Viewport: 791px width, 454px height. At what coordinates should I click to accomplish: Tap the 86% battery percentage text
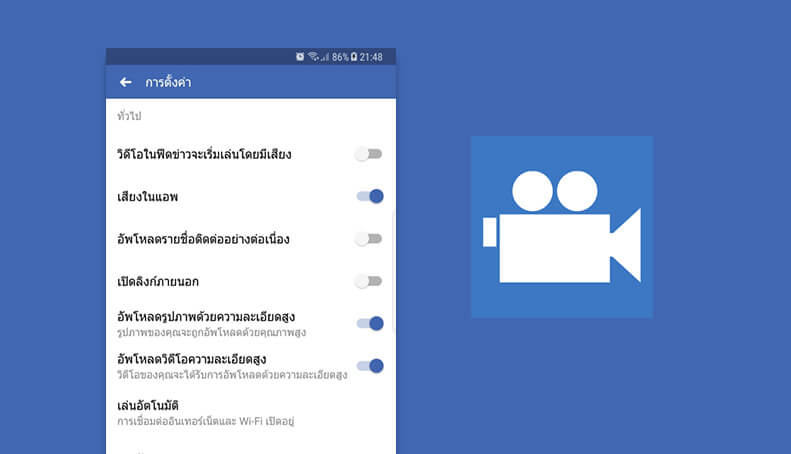pos(340,57)
